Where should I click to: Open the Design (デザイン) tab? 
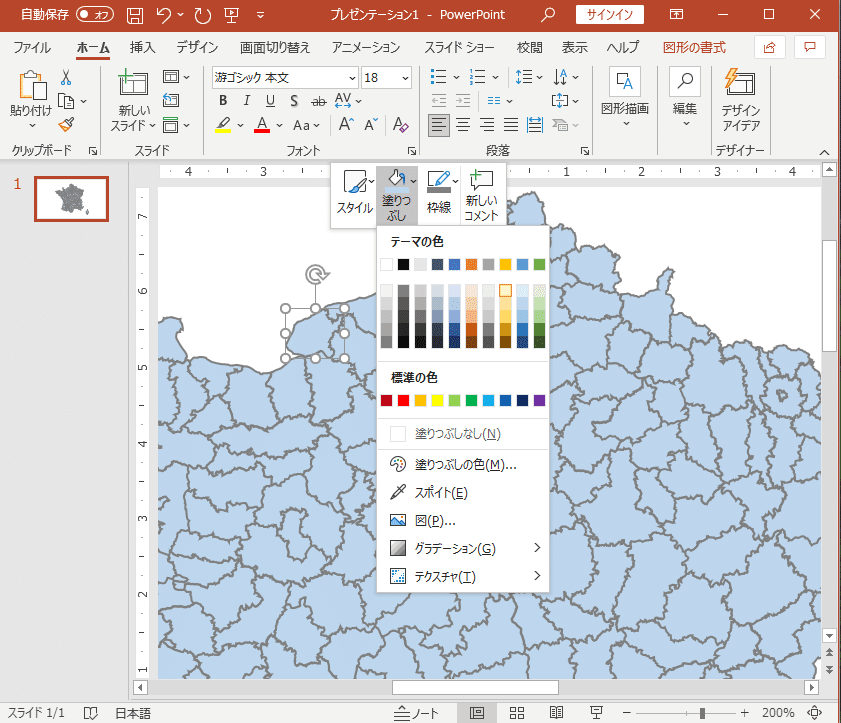197,48
